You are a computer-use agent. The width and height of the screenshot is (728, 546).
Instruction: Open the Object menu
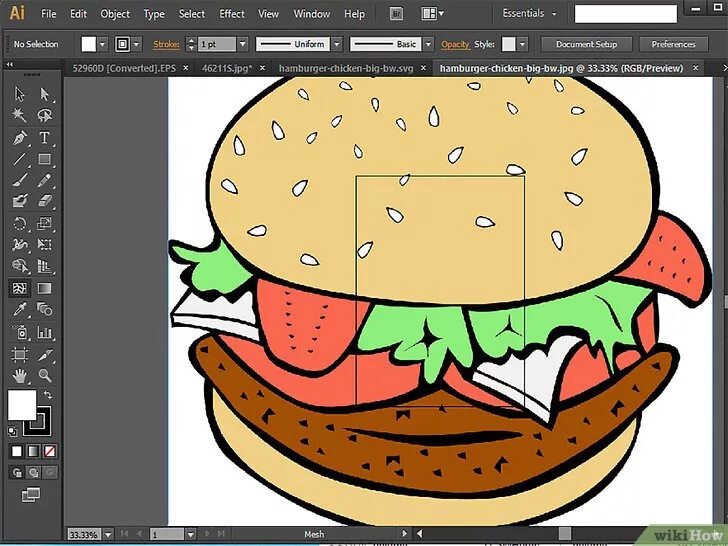pos(115,14)
